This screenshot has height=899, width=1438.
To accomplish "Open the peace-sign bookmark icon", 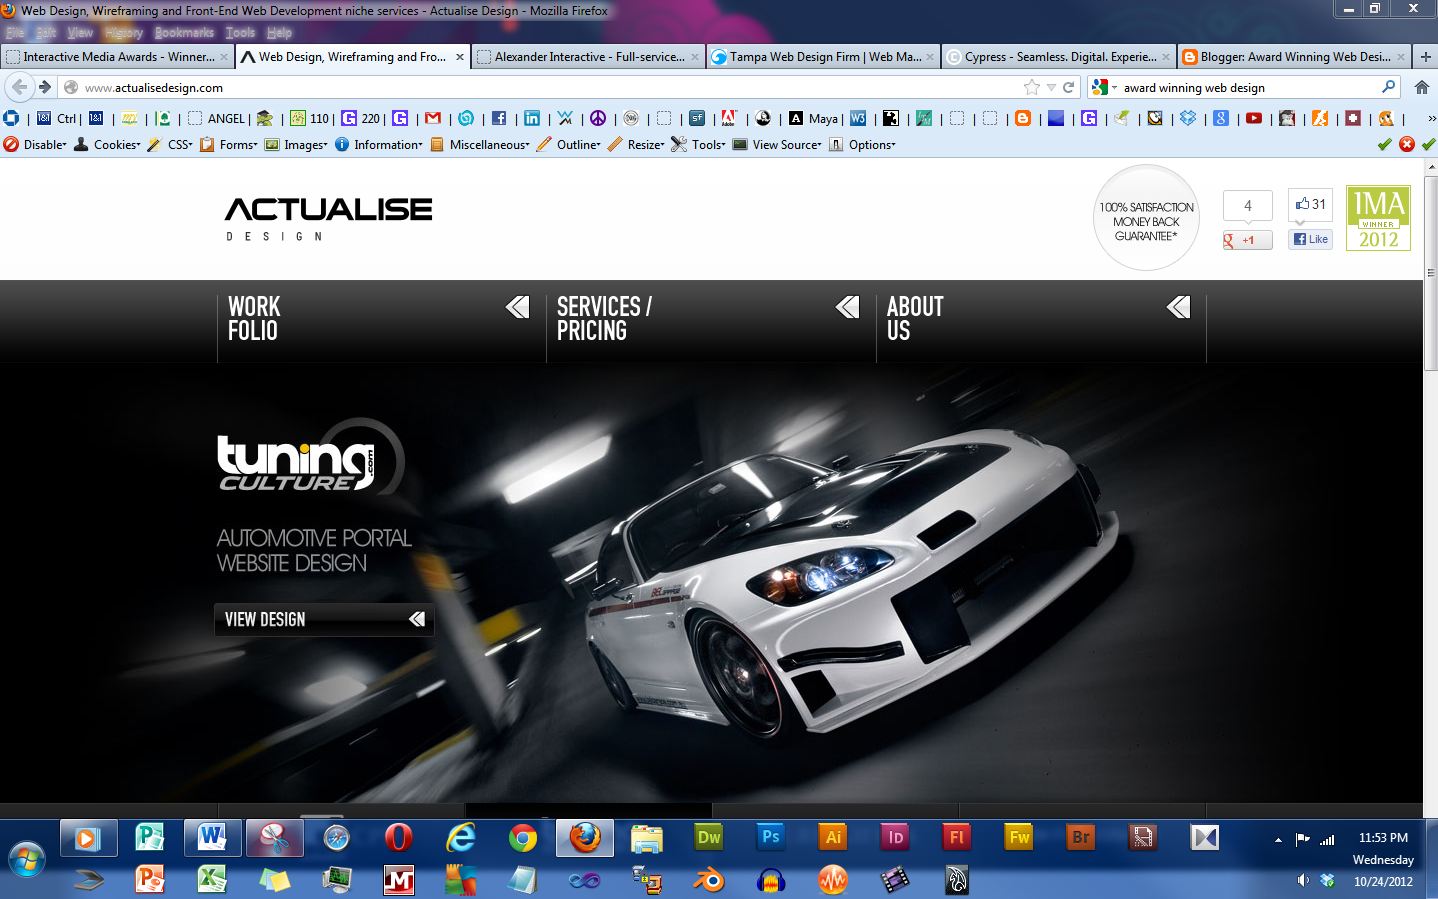I will 598,118.
